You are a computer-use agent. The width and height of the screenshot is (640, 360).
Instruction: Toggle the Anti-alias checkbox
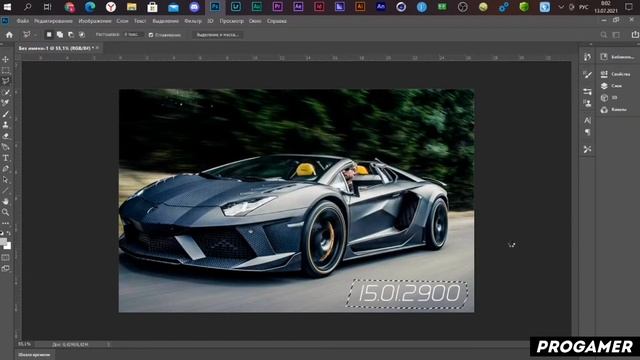pyautogui.click(x=151, y=35)
